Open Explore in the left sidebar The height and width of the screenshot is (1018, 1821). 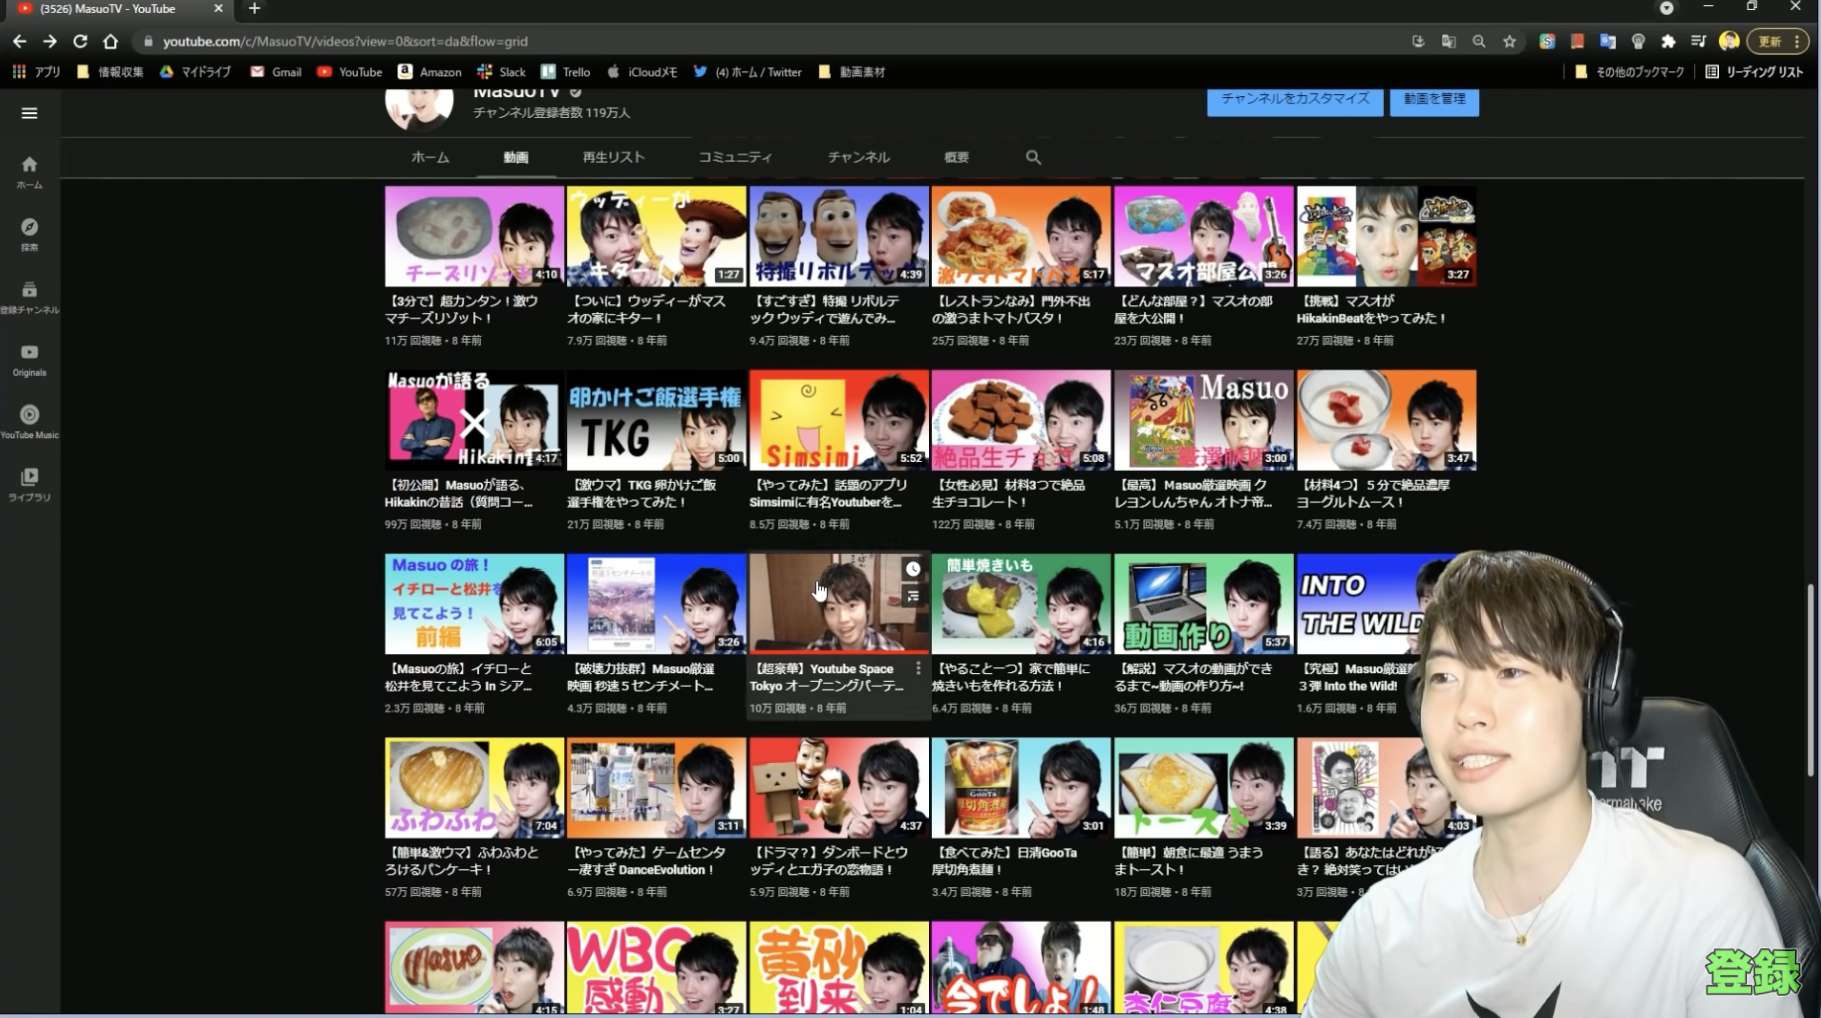(x=29, y=234)
